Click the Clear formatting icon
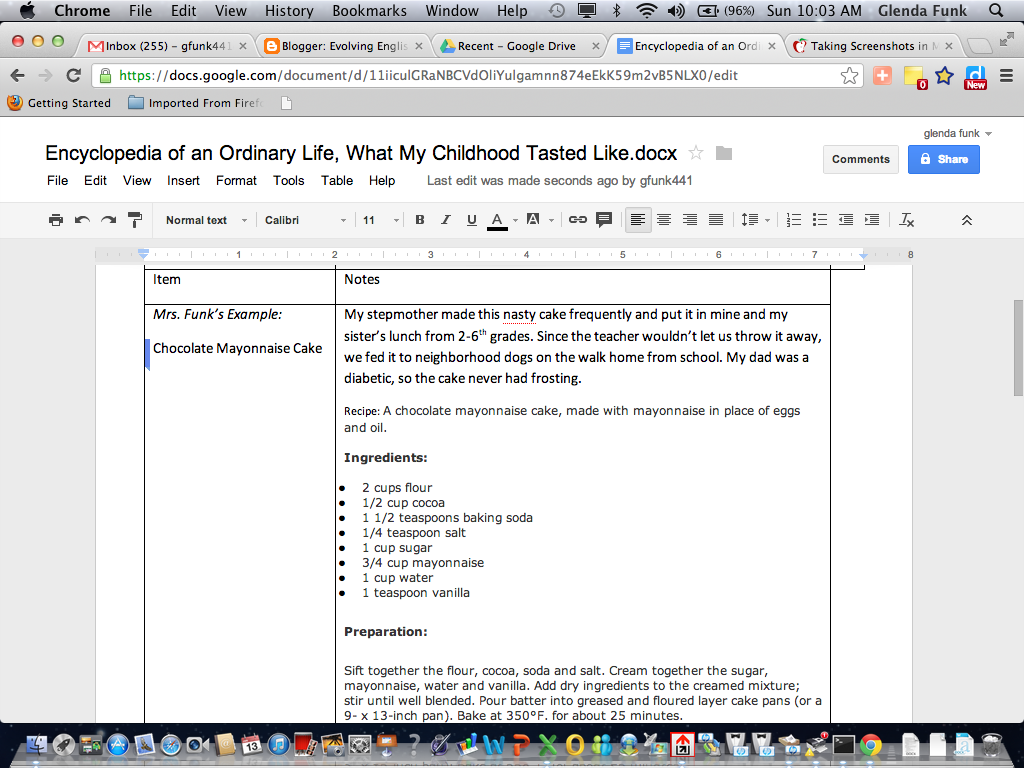Viewport: 1024px width, 768px height. [906, 219]
